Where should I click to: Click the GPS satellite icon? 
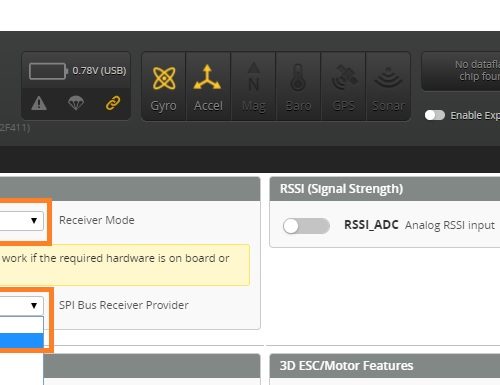[x=344, y=77]
